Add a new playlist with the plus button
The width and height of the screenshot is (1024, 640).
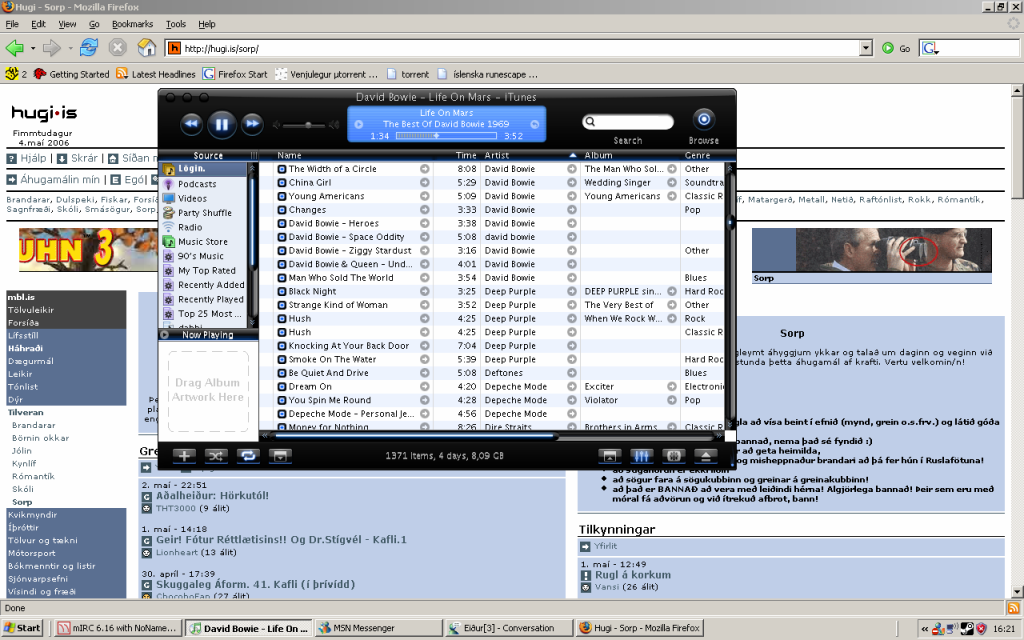tap(184, 456)
